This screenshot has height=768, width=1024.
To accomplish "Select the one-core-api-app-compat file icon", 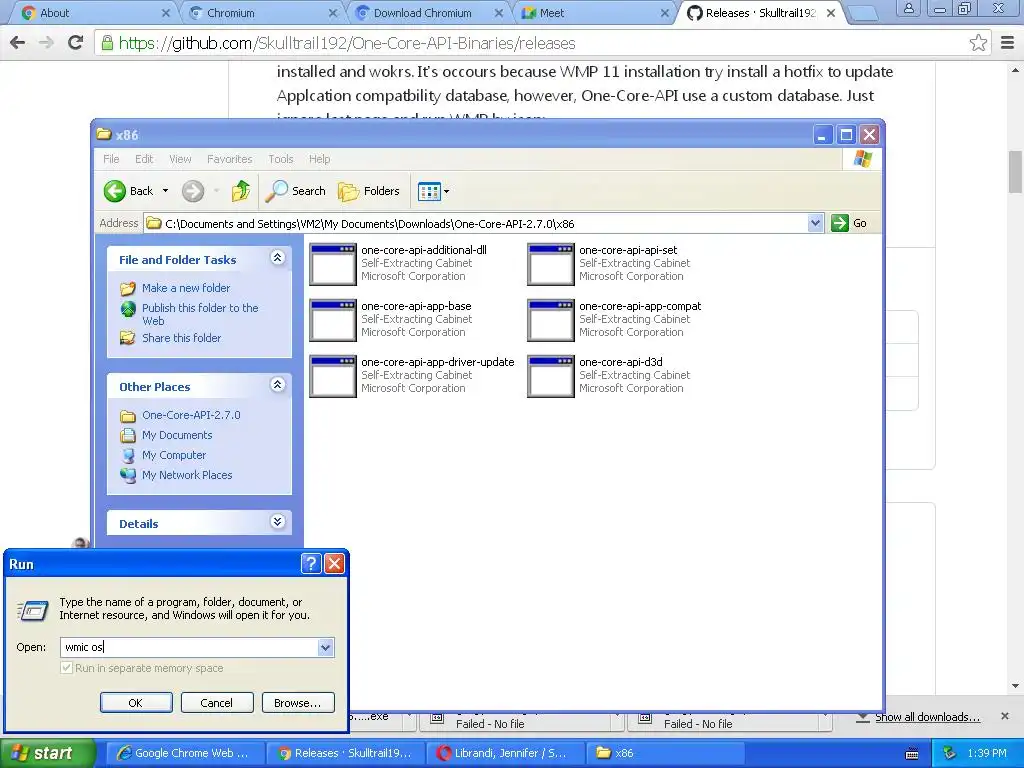I will point(551,320).
